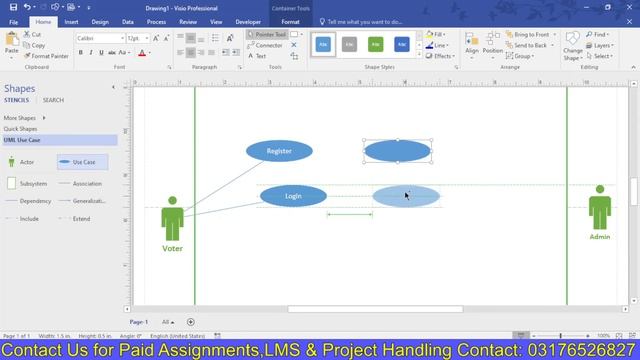Undo the last action
The height and width of the screenshot is (360, 640).
click(27, 7)
